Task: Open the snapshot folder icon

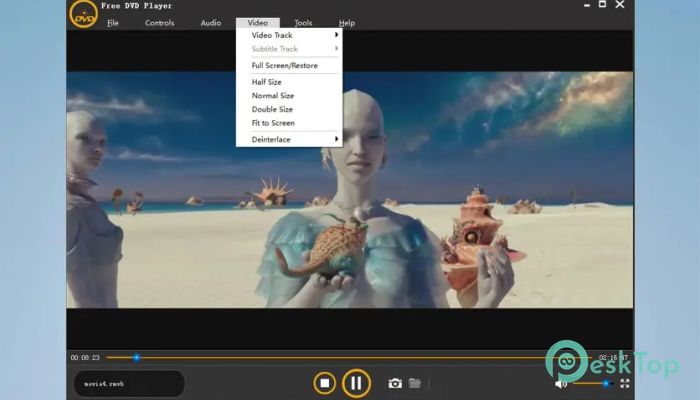Action: click(x=415, y=383)
